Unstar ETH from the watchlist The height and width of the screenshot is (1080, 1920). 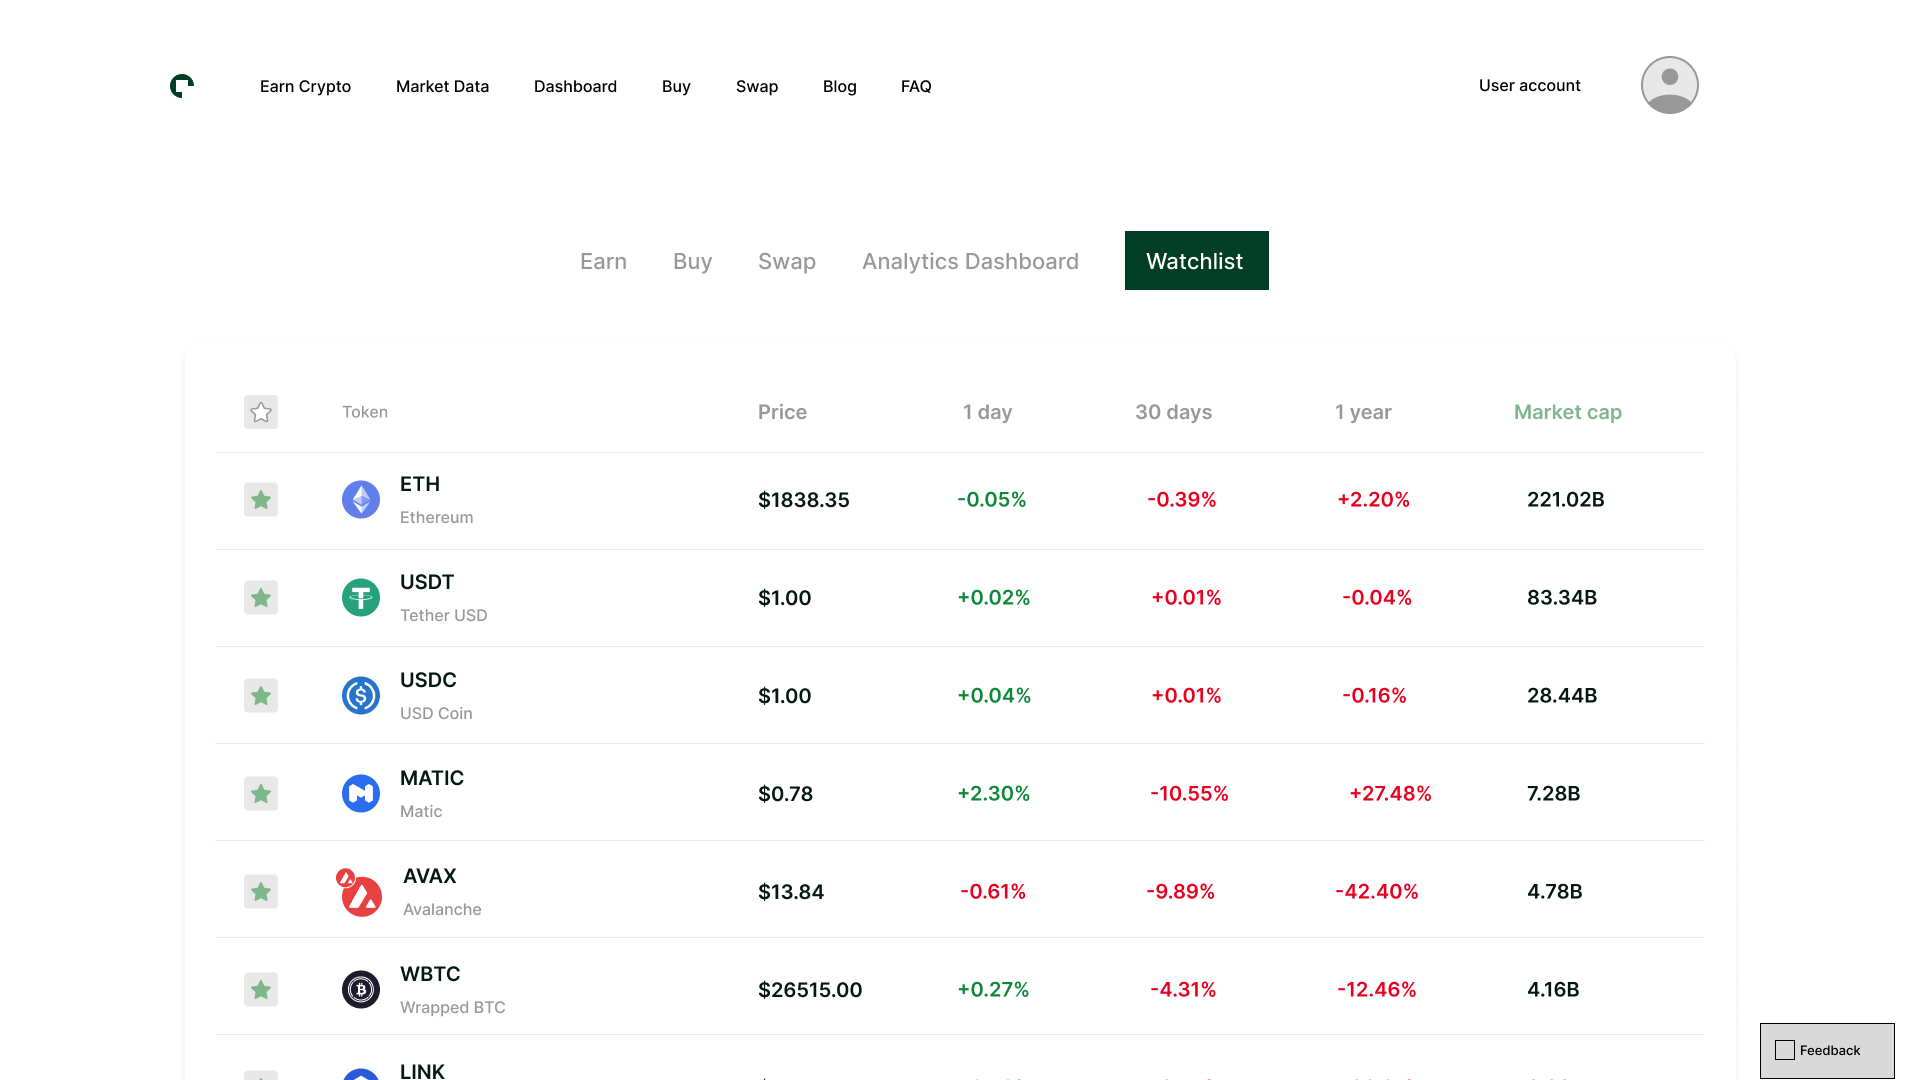click(261, 499)
